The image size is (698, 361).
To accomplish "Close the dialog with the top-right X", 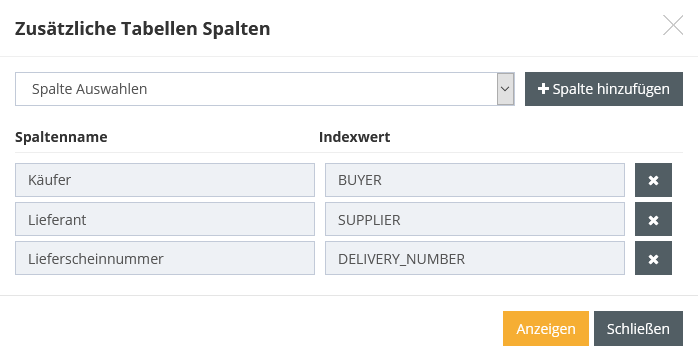I will pyautogui.click(x=673, y=25).
